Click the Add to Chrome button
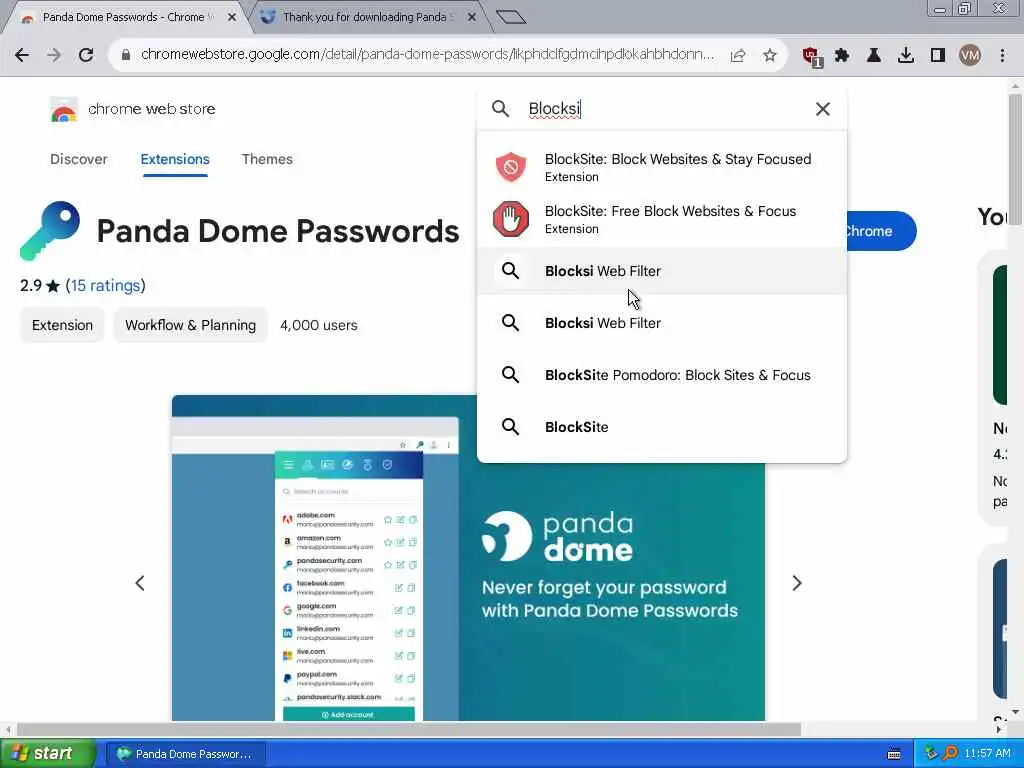 coord(881,231)
